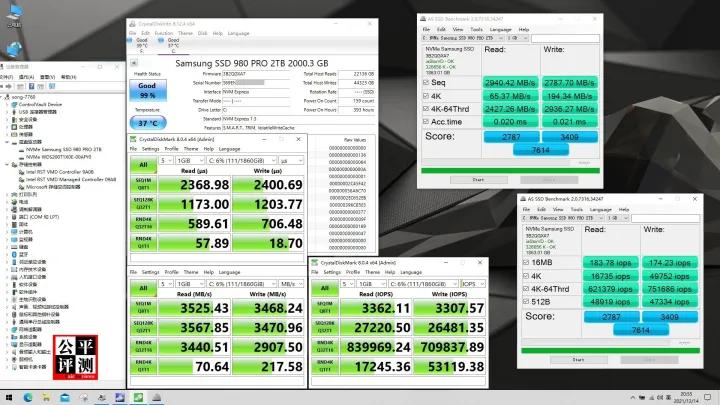Open Profile menu in the μs CrystalDiskMark window
The image size is (720, 405).
[x=171, y=149]
